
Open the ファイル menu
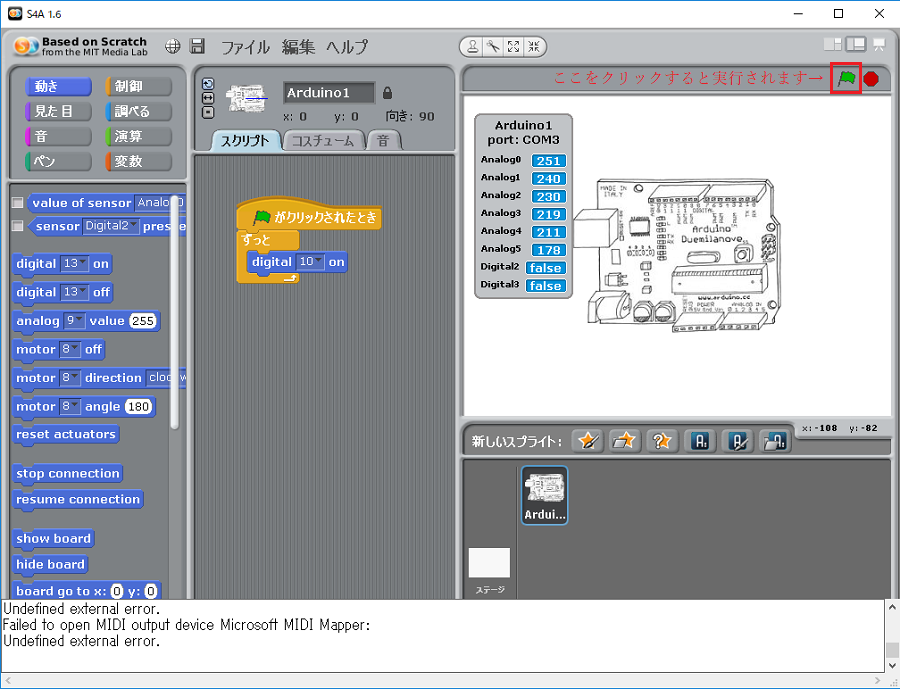click(245, 47)
